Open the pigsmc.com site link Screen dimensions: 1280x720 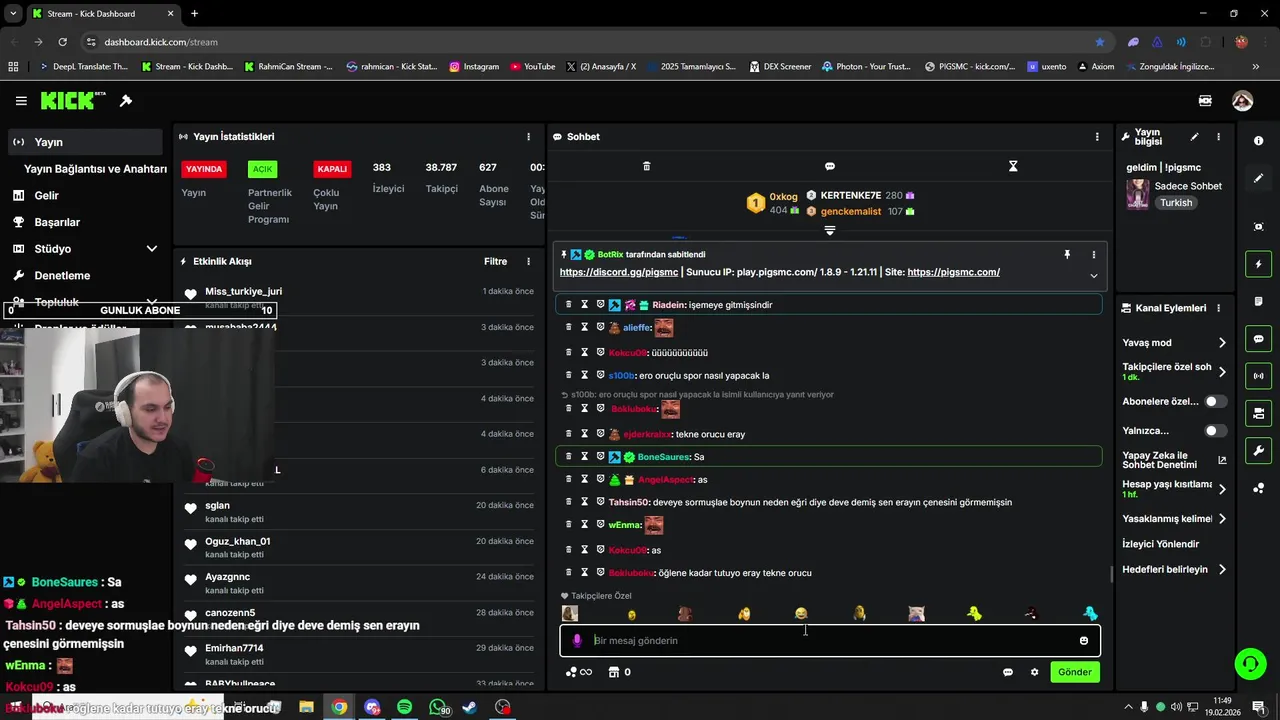coord(954,272)
